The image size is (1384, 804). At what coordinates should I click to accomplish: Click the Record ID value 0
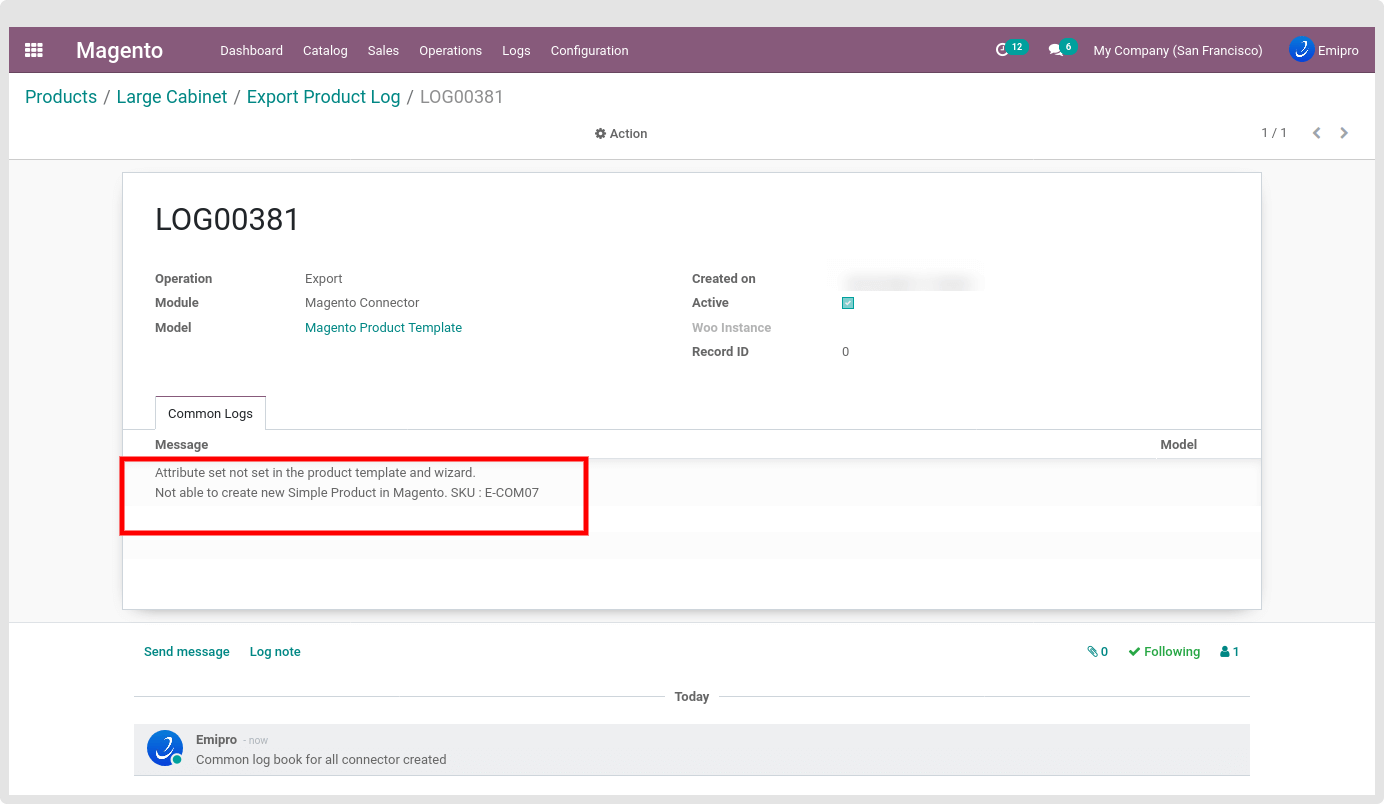[845, 352]
